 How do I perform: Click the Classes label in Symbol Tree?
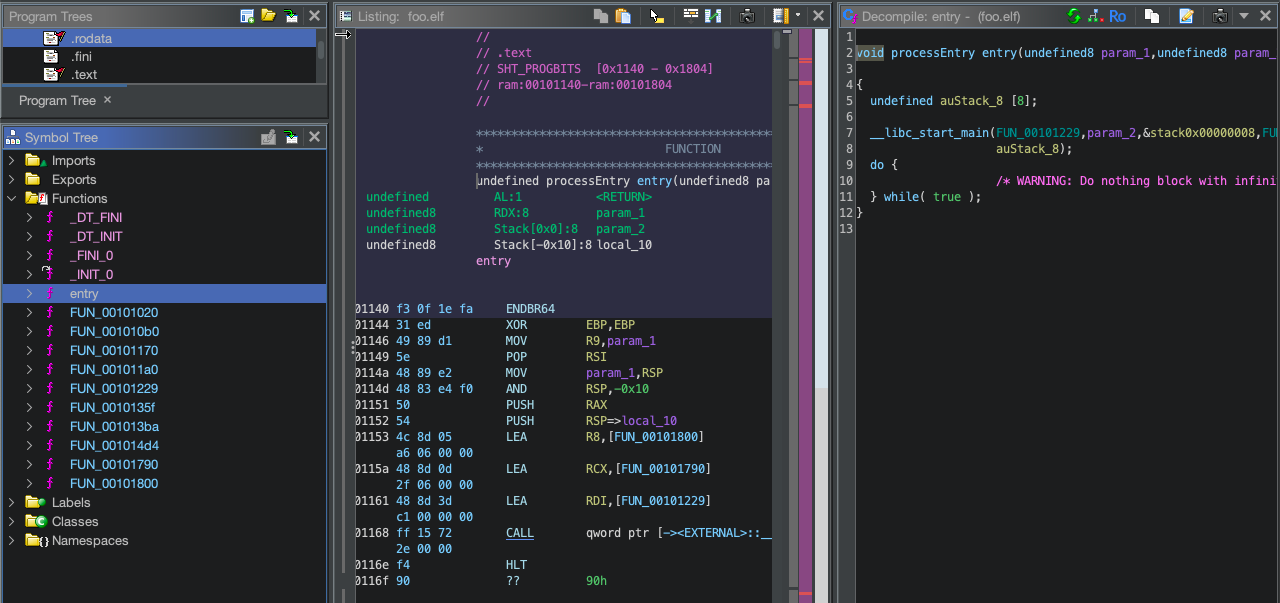coord(75,521)
